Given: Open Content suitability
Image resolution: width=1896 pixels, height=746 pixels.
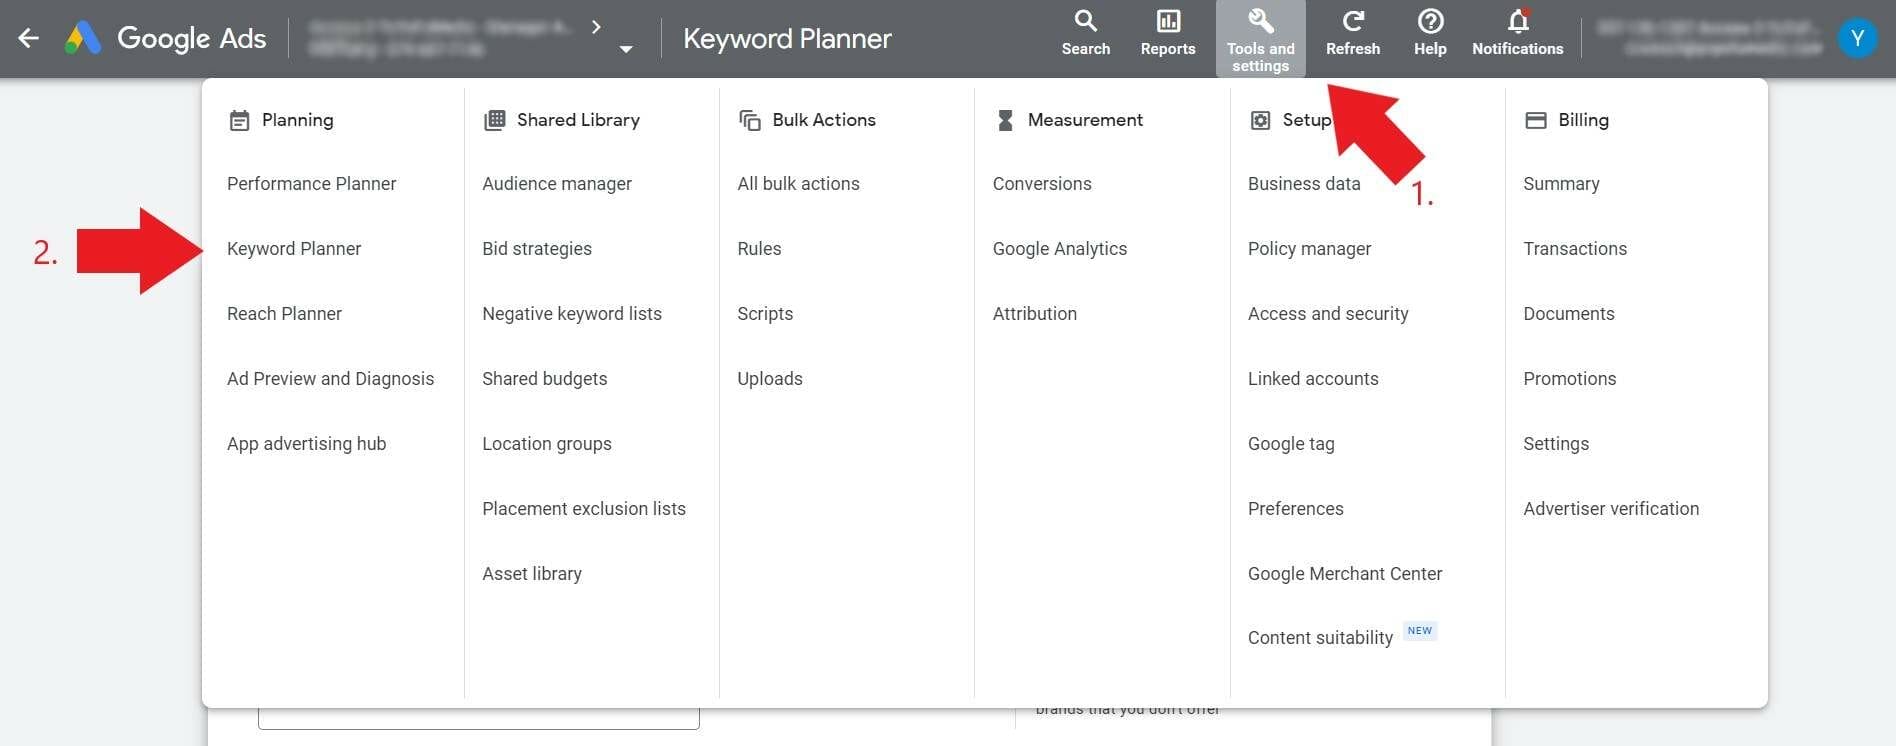Looking at the screenshot, I should coord(1320,638).
